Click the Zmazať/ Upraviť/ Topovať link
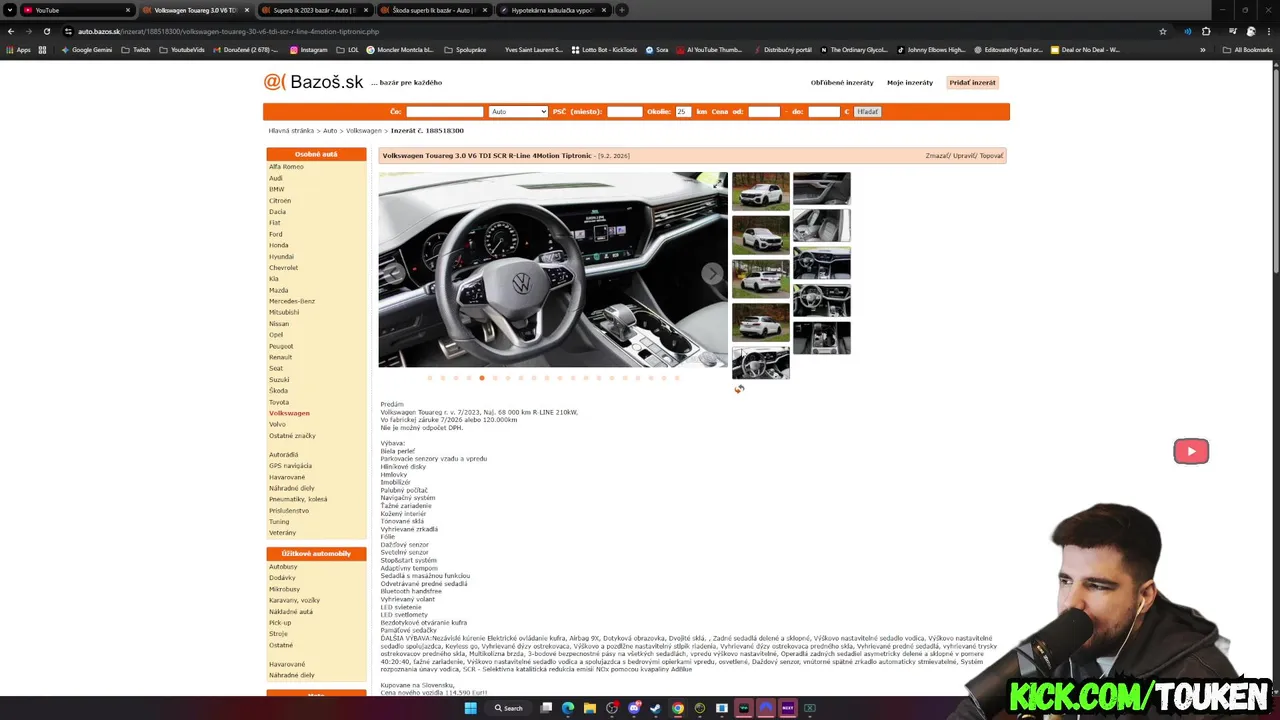 coord(964,156)
